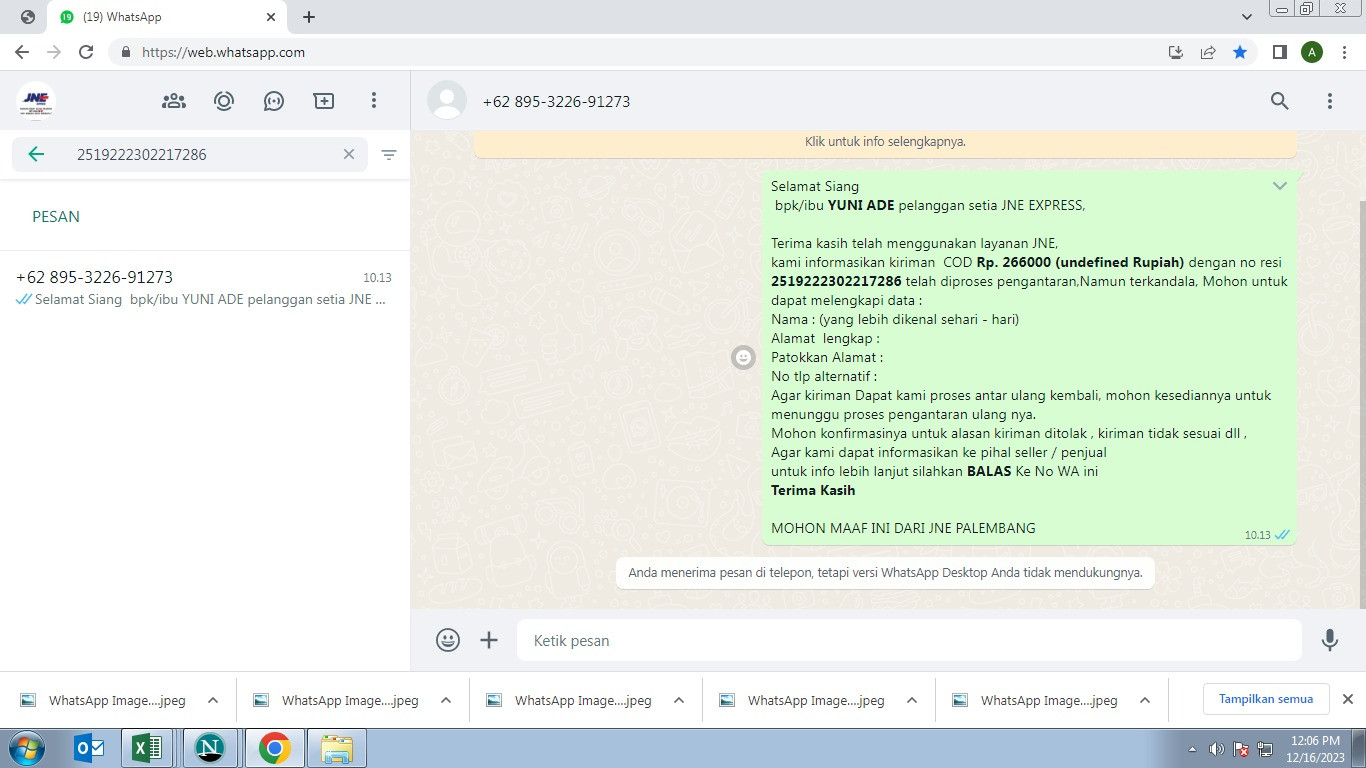Open the contact avatar in chat header

click(447, 101)
